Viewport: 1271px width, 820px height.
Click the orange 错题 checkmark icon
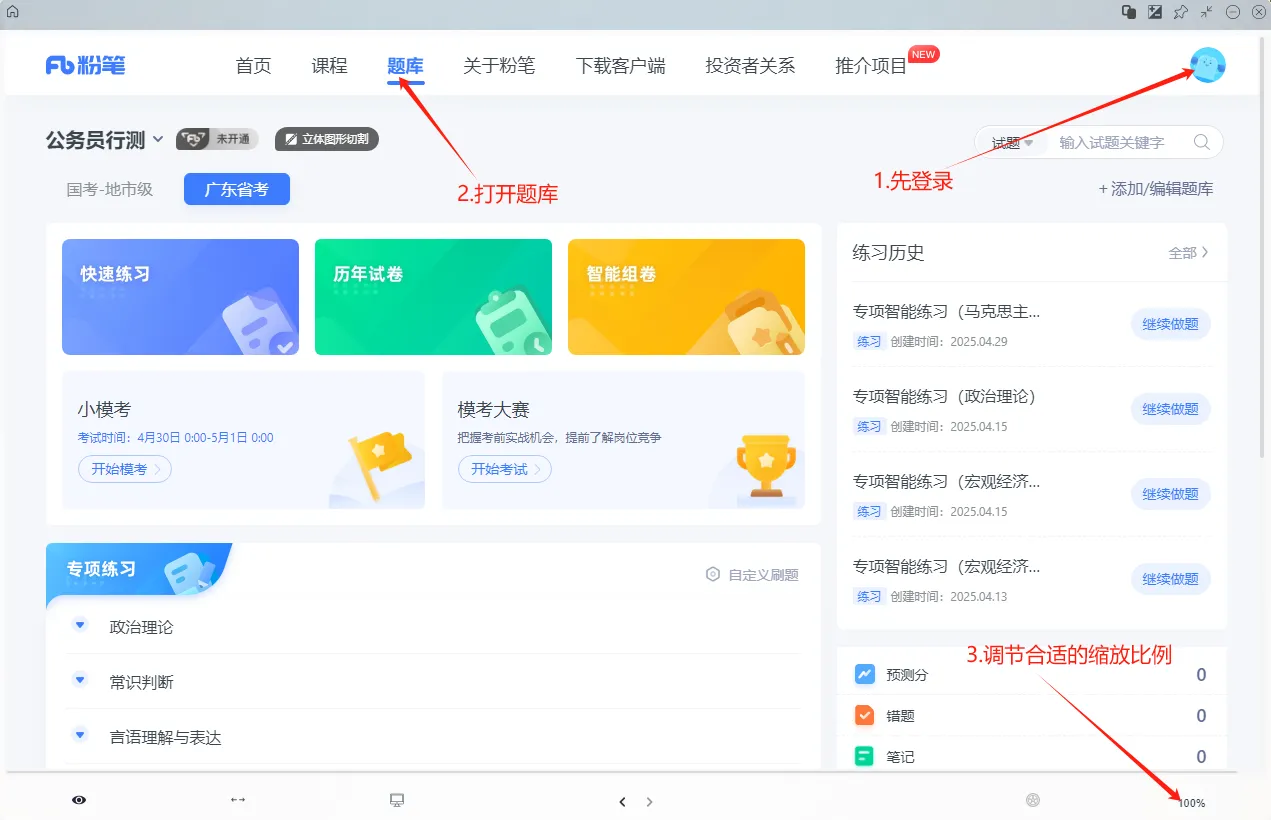[866, 715]
